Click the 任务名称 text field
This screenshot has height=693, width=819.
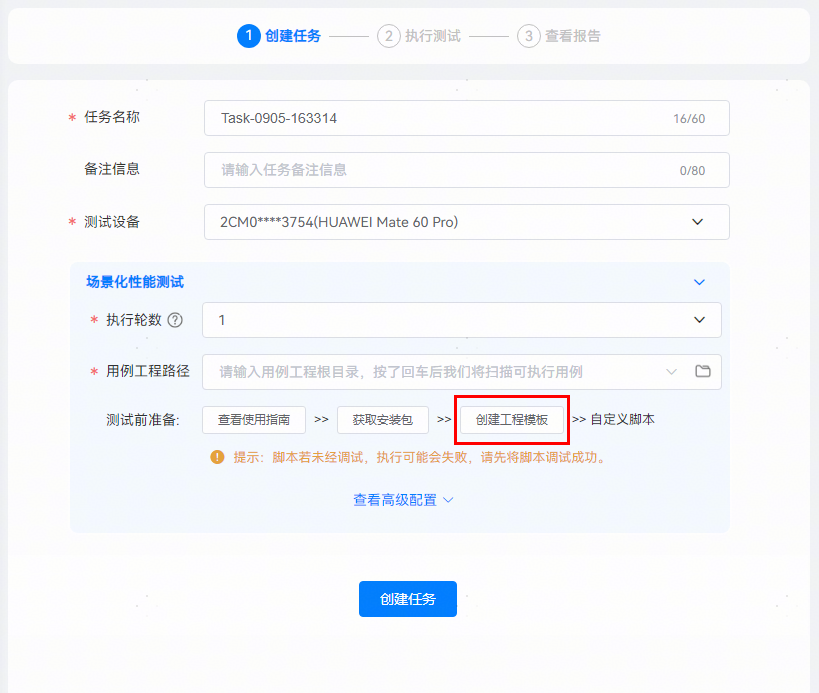pos(440,118)
